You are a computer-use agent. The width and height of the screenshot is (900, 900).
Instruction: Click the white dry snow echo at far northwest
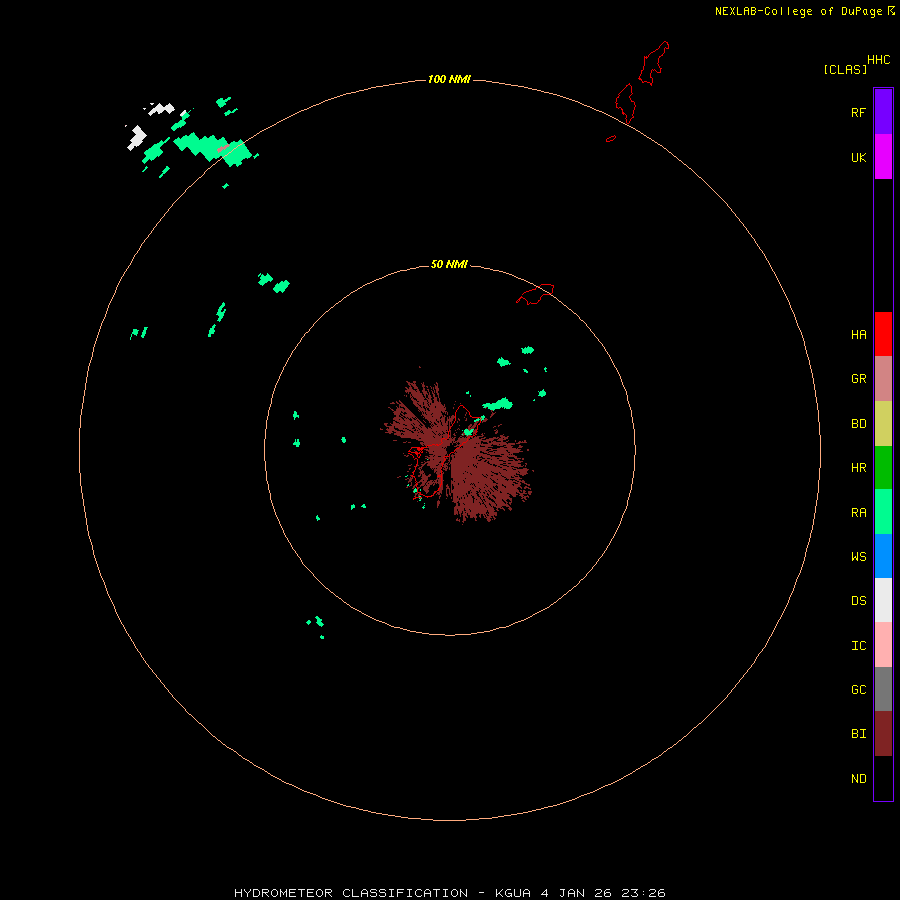137,138
